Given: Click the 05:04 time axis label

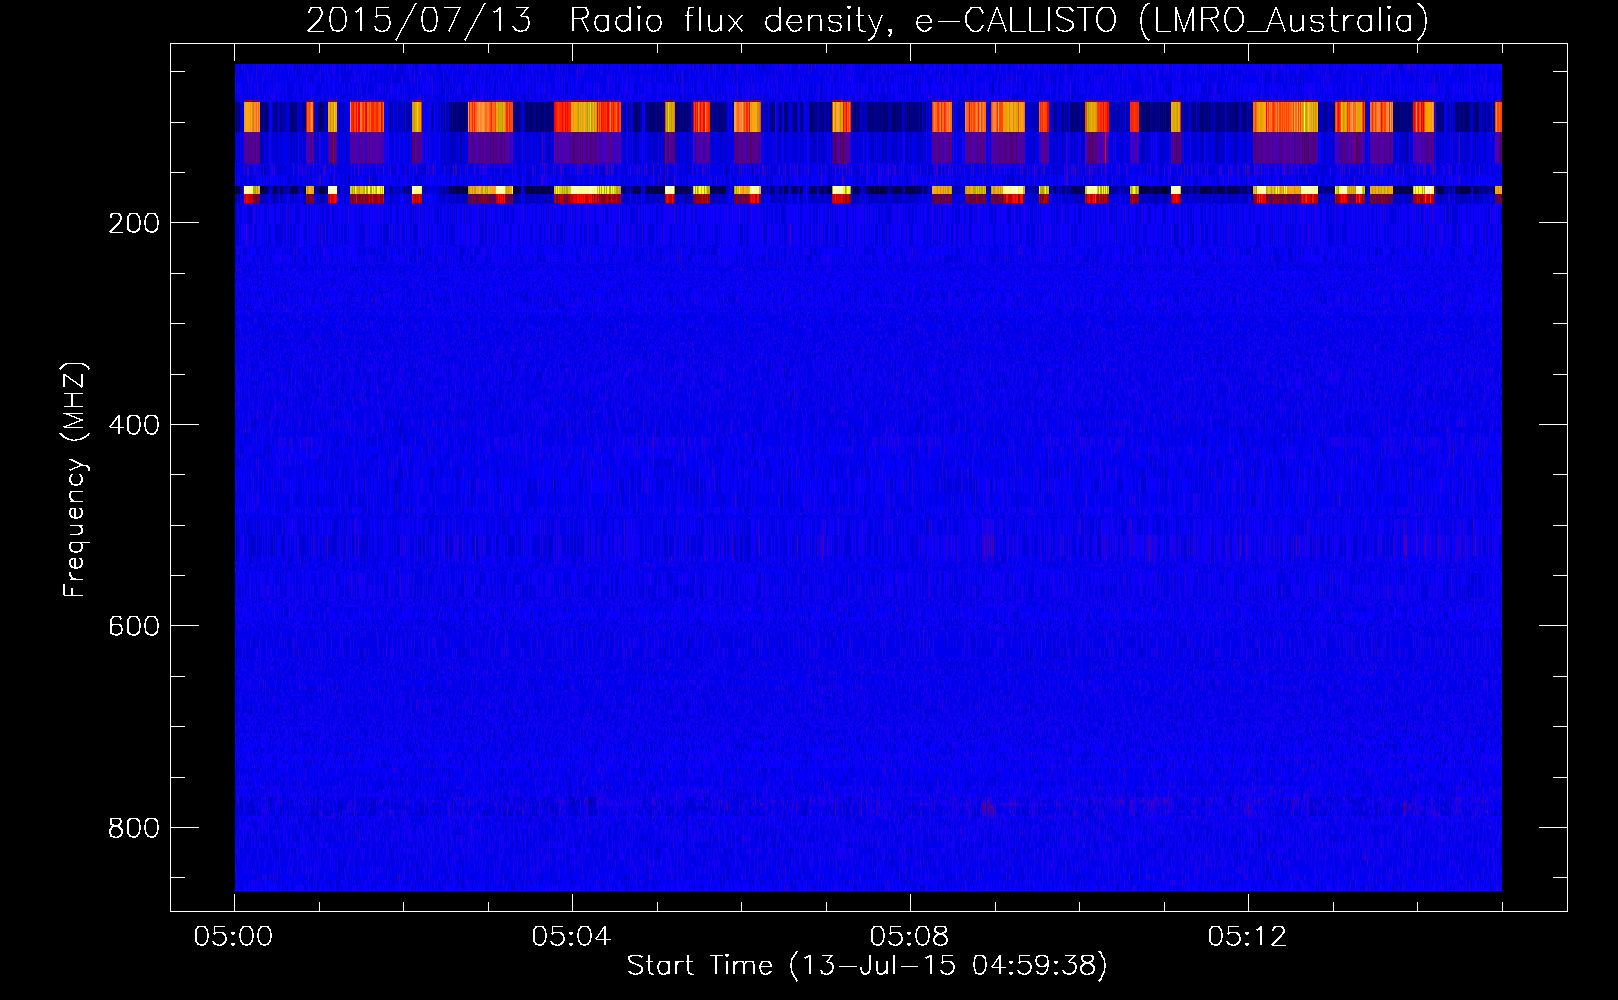Looking at the screenshot, I should 571,936.
